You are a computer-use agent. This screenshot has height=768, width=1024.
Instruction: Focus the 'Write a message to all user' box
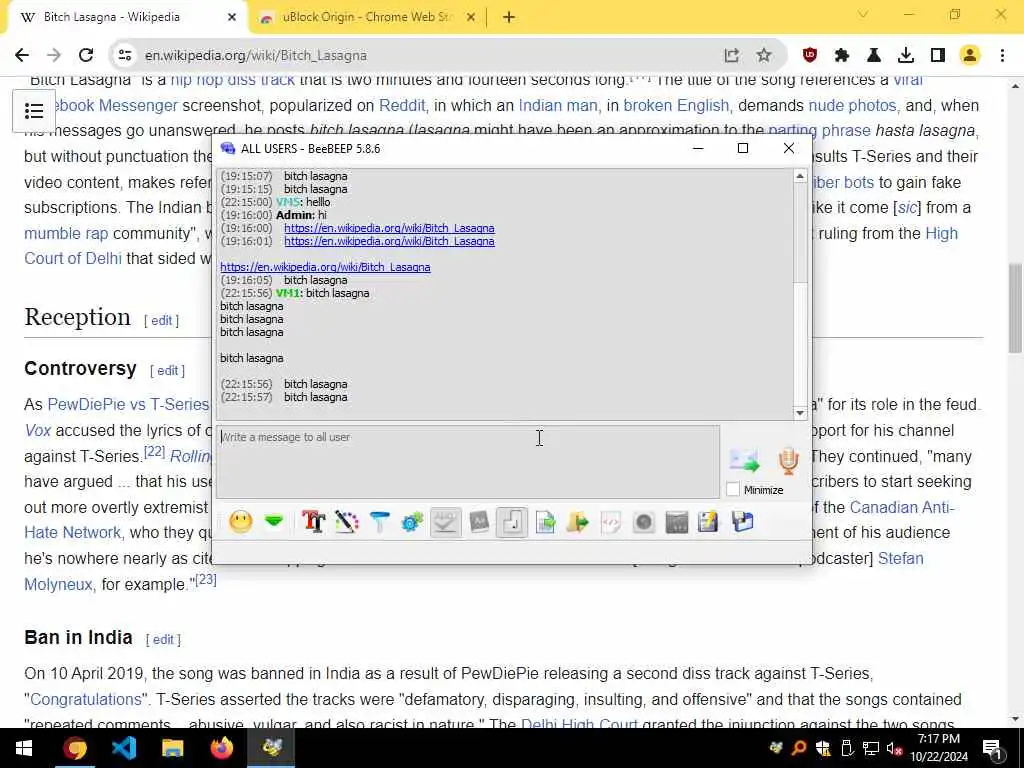pos(468,462)
